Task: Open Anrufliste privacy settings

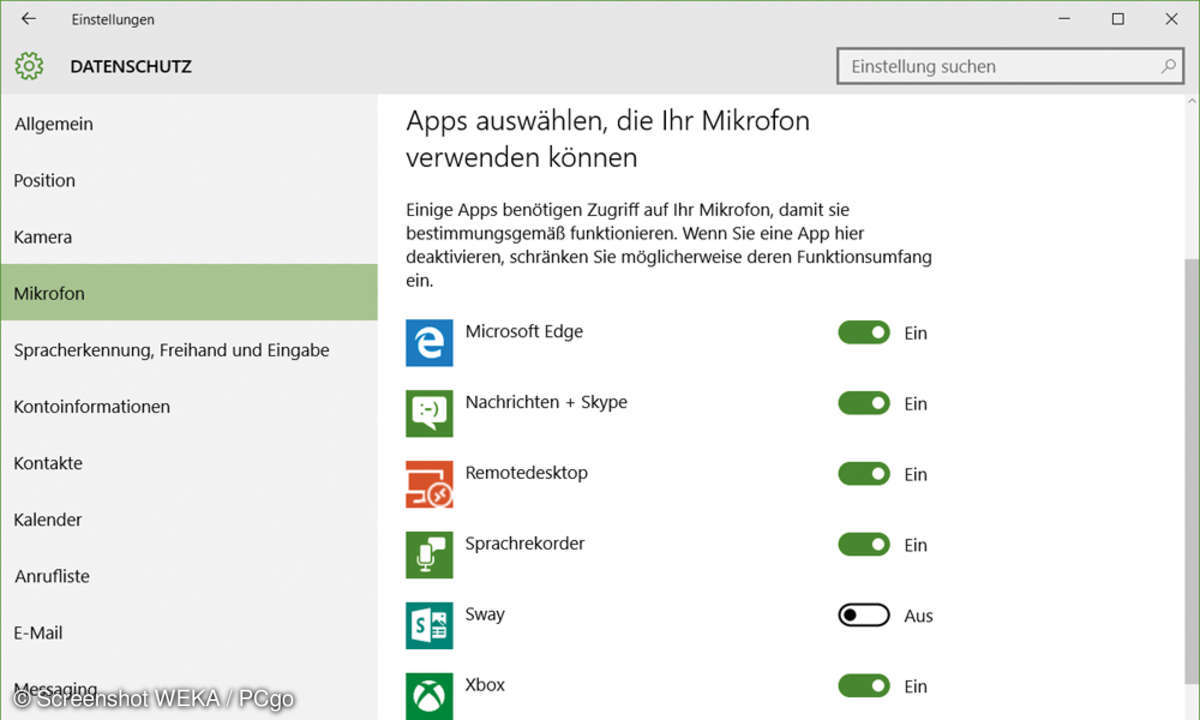Action: pyautogui.click(x=189, y=576)
